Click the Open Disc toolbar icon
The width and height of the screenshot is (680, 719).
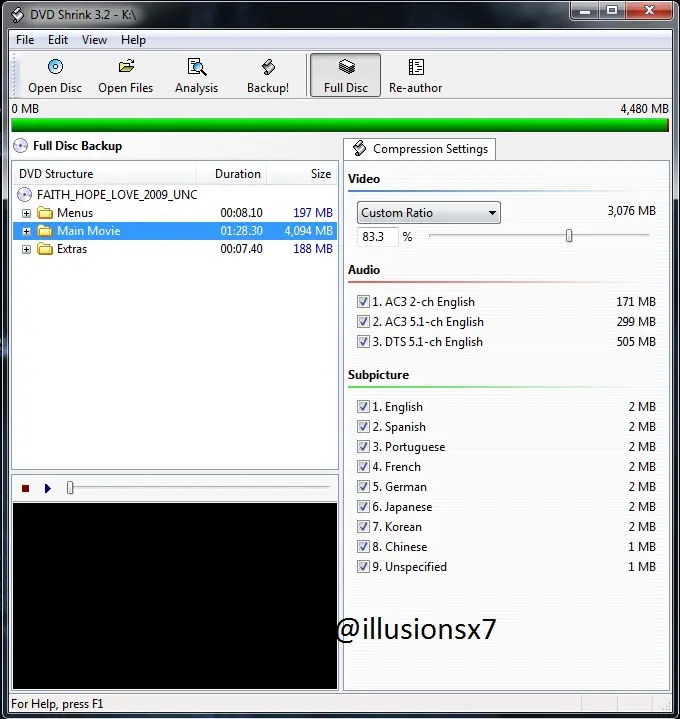point(55,66)
